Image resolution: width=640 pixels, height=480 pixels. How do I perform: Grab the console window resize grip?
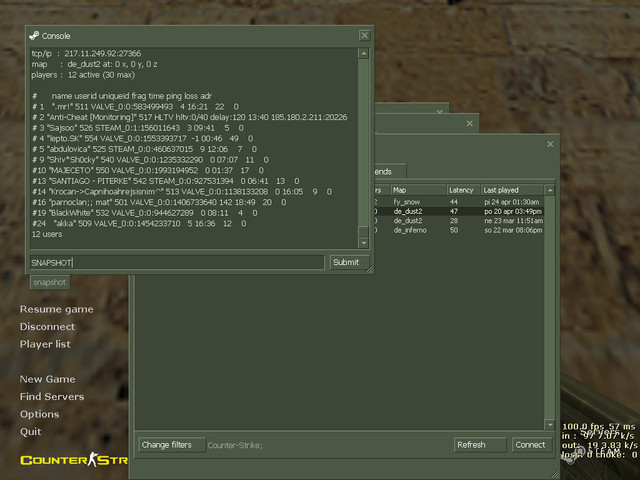369,269
